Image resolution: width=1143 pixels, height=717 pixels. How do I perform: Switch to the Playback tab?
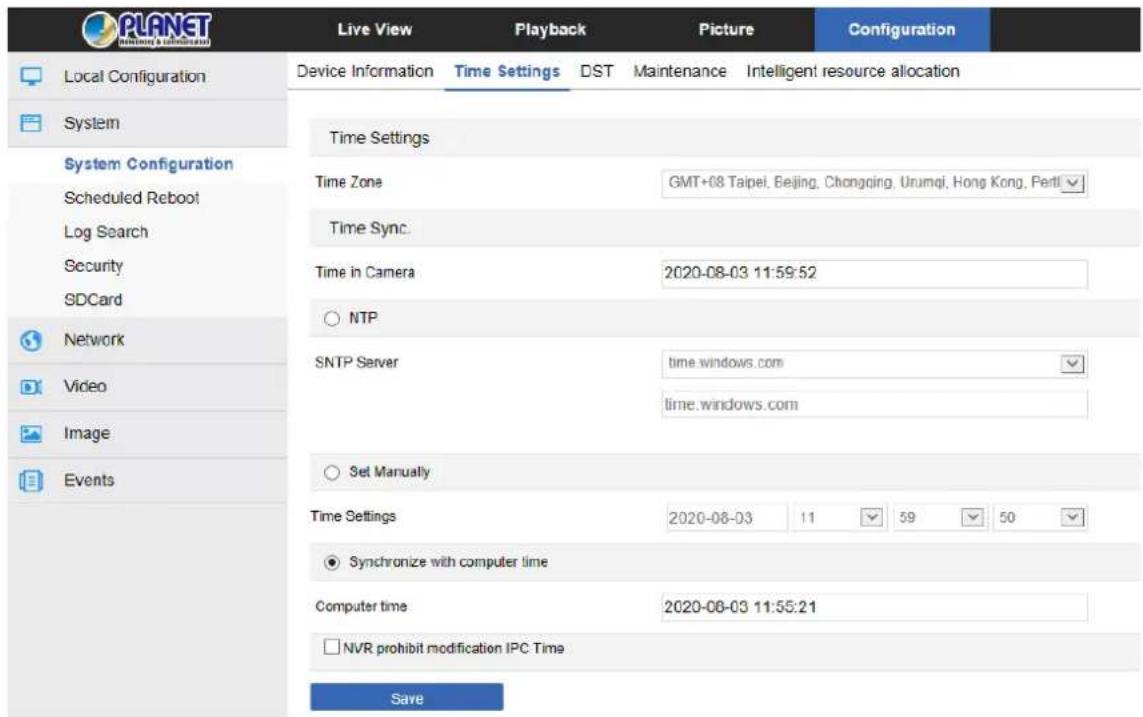point(550,29)
